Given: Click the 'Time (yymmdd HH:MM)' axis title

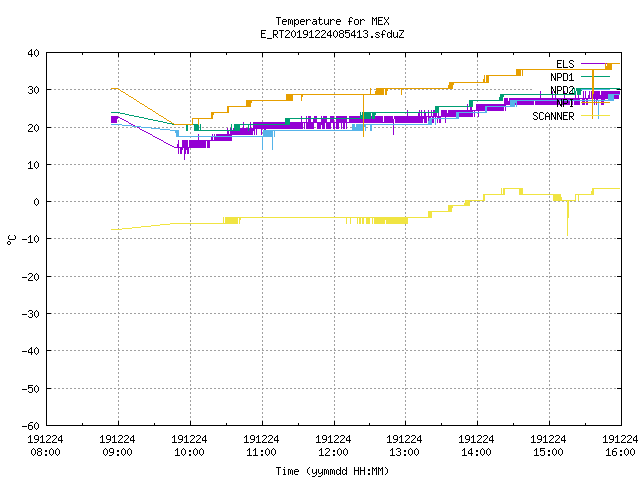Looking at the screenshot, I should [332, 471].
